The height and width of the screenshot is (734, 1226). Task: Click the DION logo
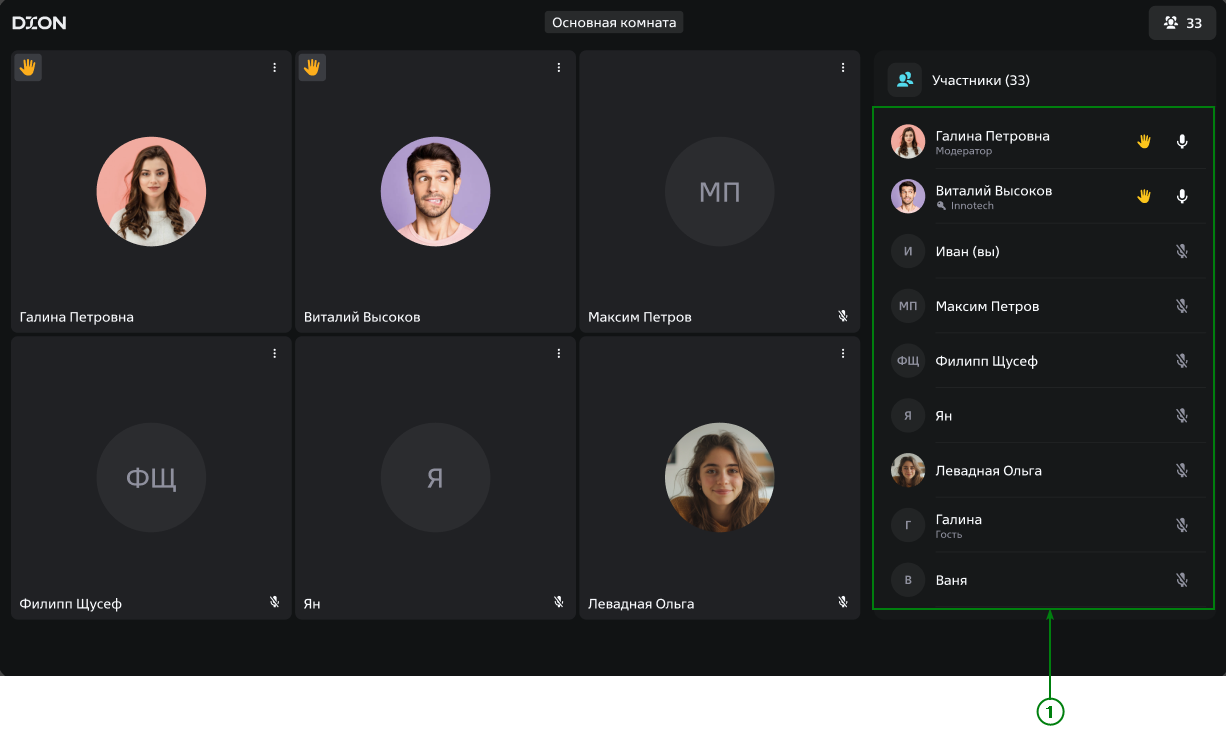point(40,22)
